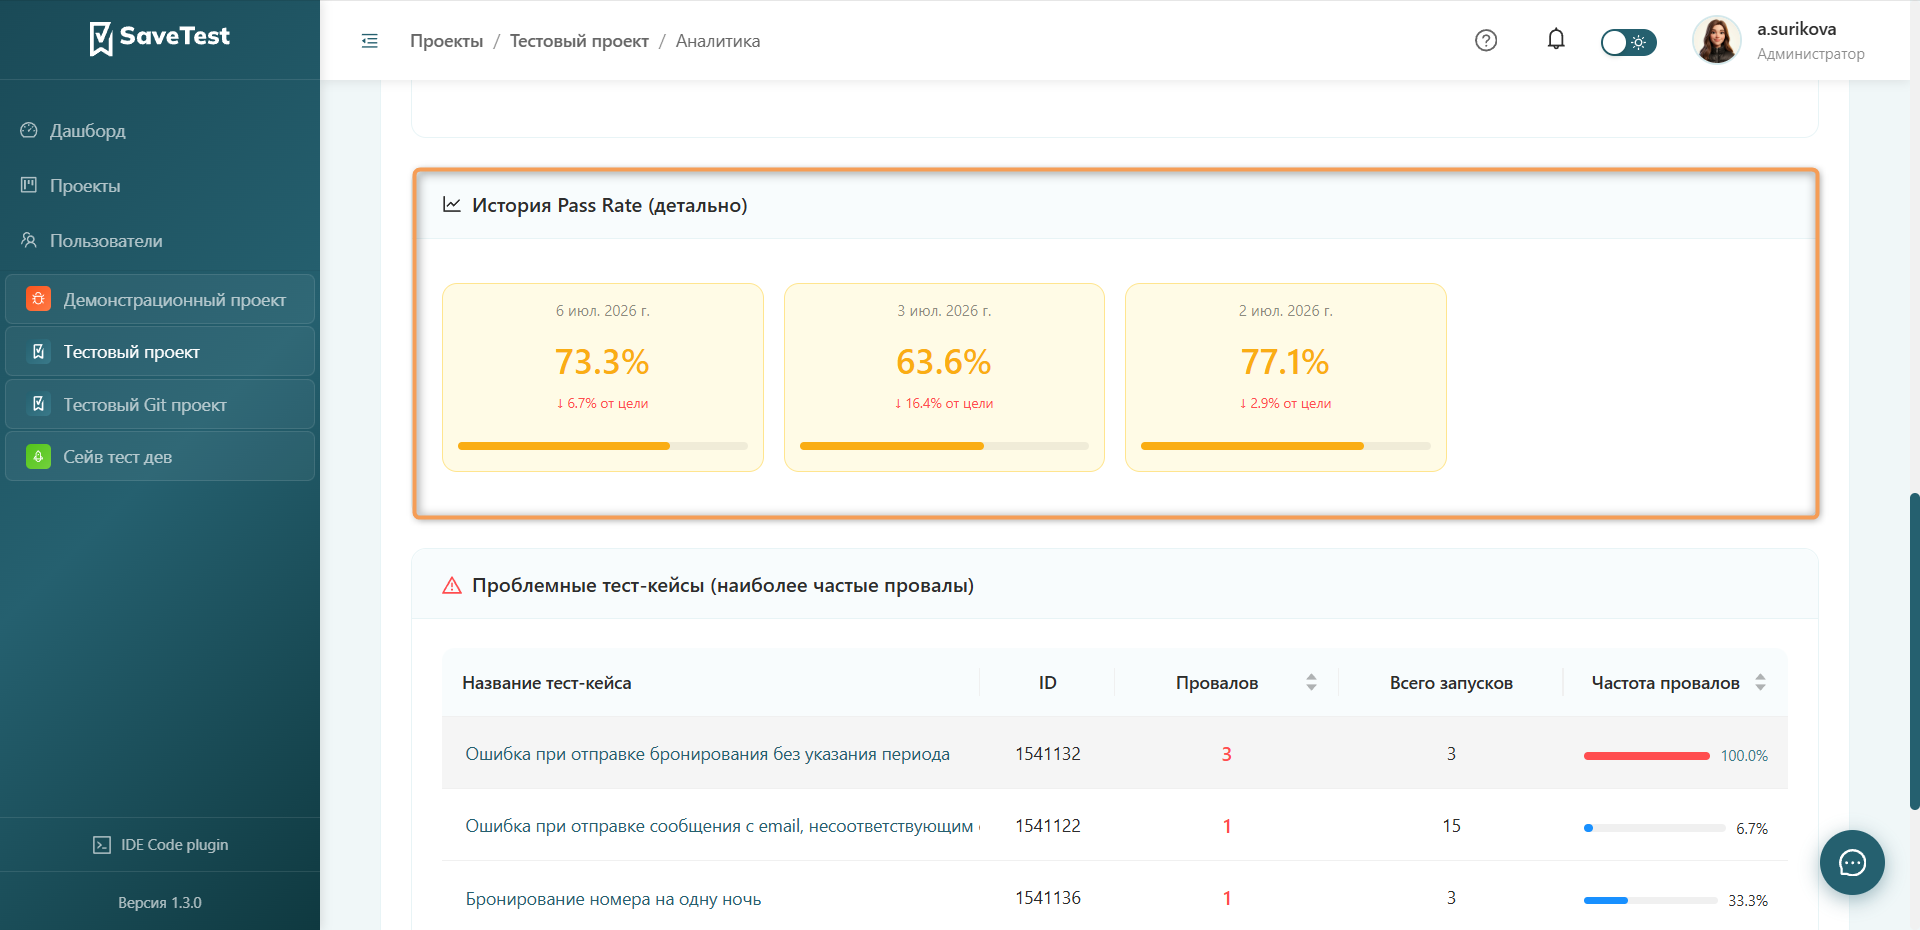Click a.surikova profile avatar
Image resolution: width=1920 pixels, height=930 pixels.
[1716, 40]
